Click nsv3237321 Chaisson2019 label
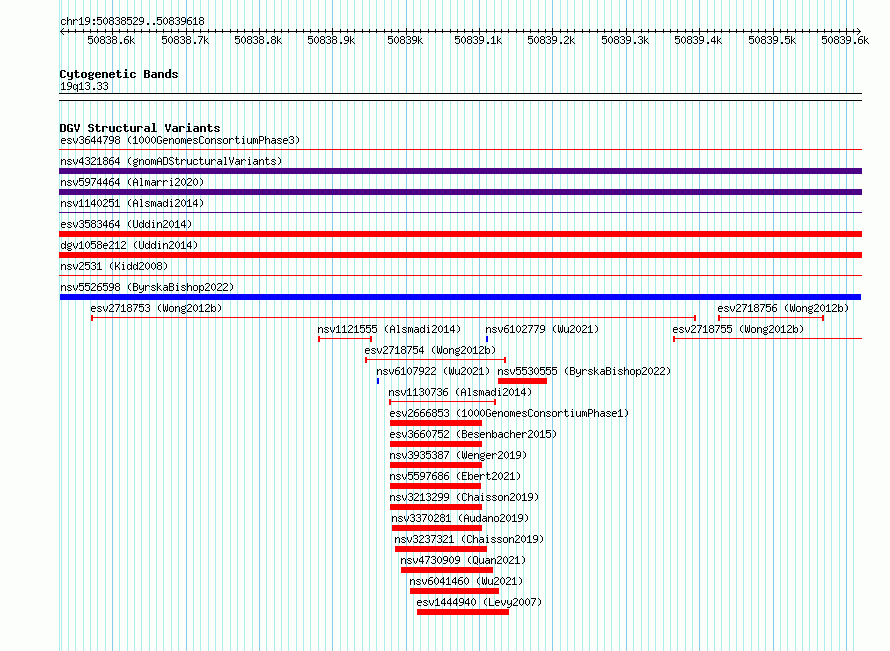The height and width of the screenshot is (651, 890). (469, 539)
